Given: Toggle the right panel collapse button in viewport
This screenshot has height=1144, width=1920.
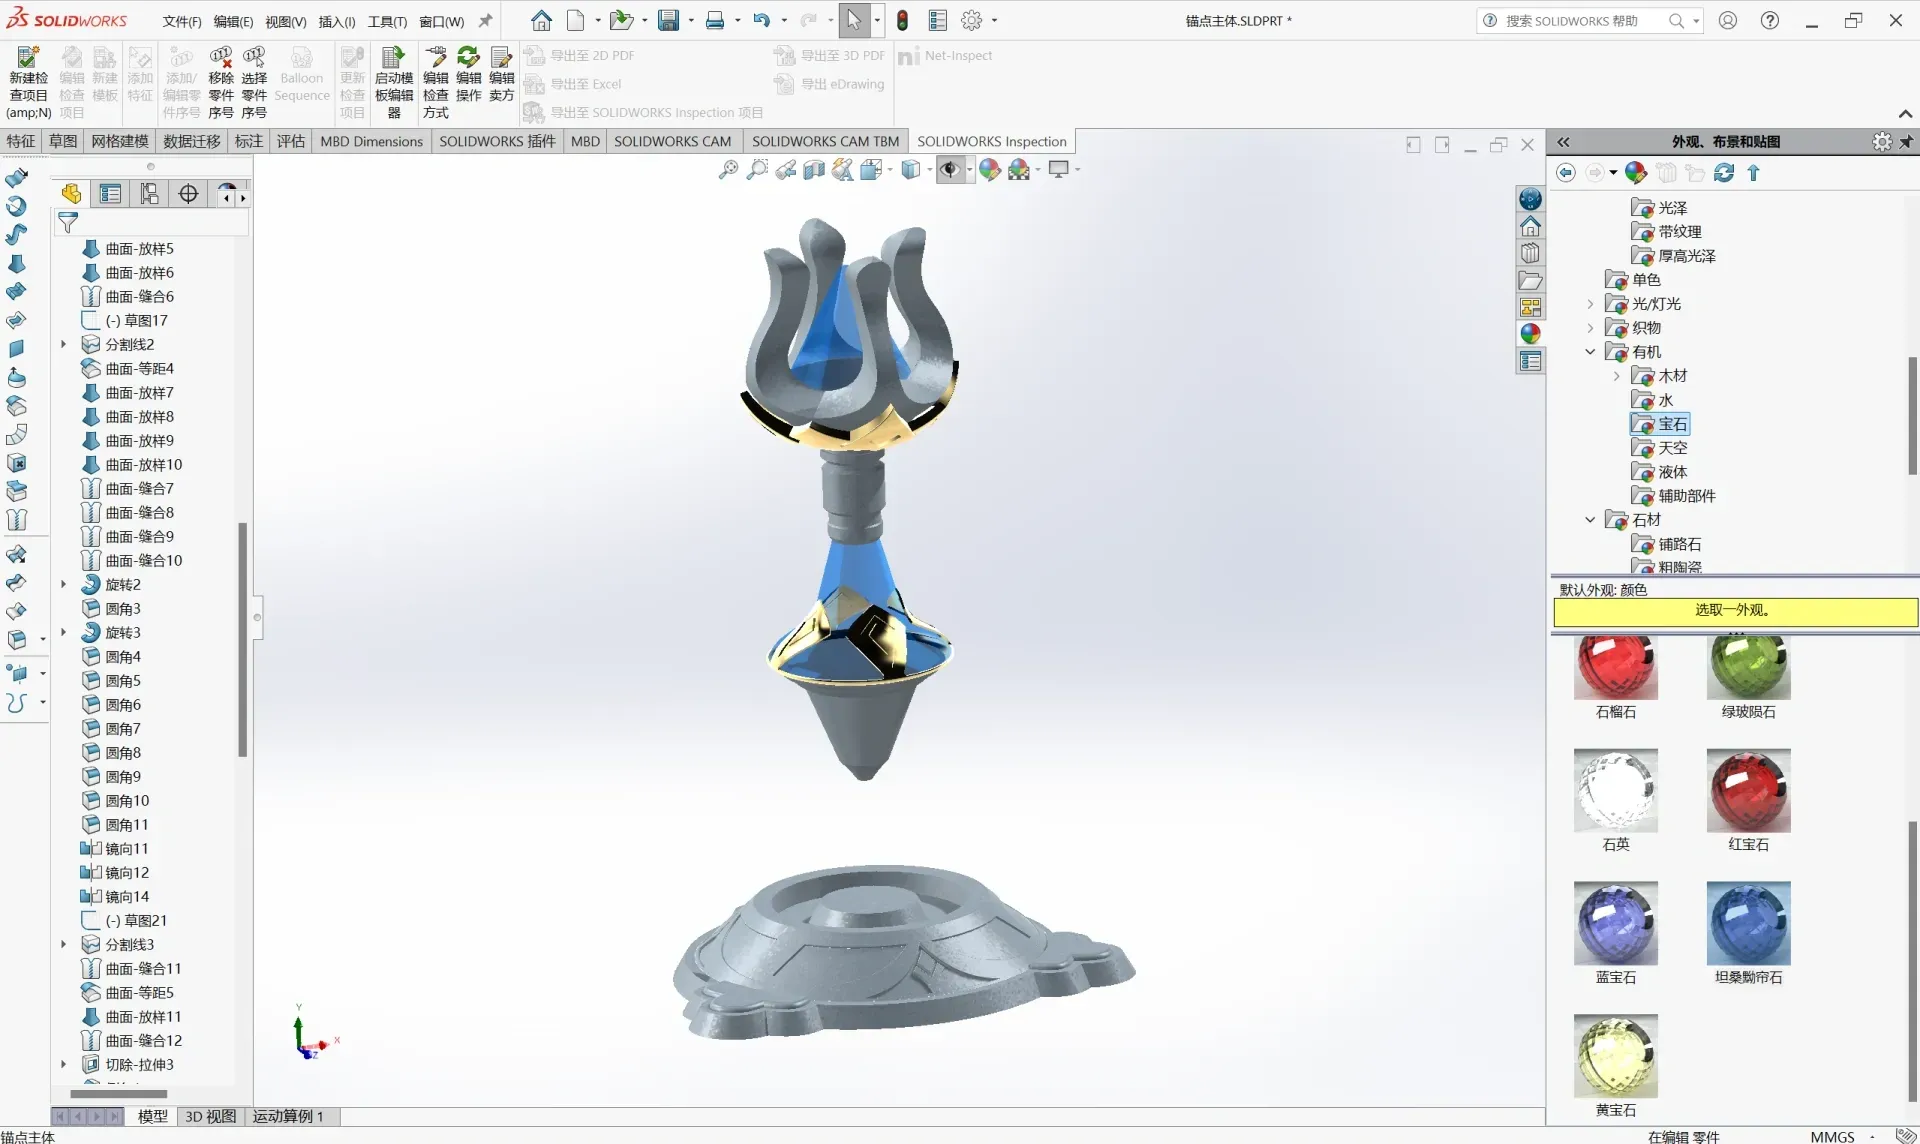Looking at the screenshot, I should click(x=1442, y=145).
